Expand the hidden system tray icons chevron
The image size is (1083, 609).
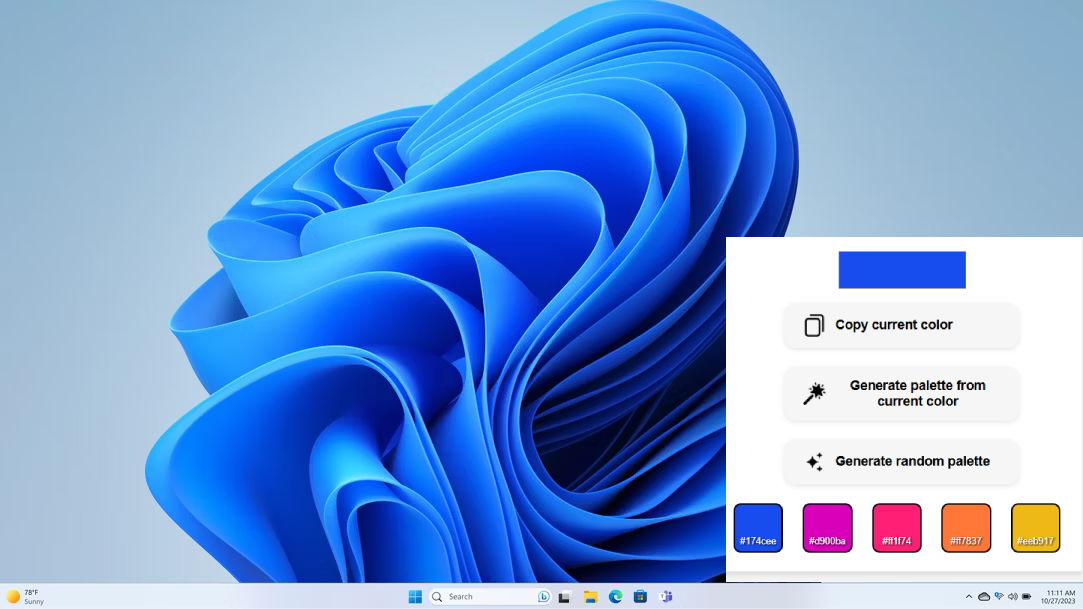(x=969, y=597)
